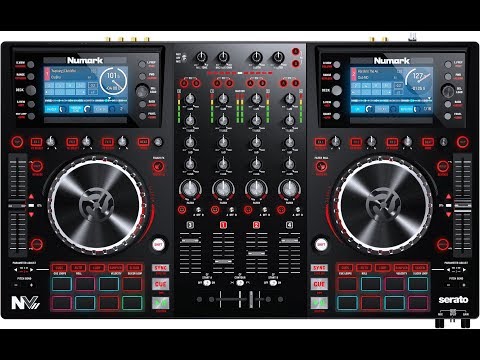The width and height of the screenshot is (480, 360).
Task: Trigger first blue top-row pad on left deck
Action: click(62, 284)
